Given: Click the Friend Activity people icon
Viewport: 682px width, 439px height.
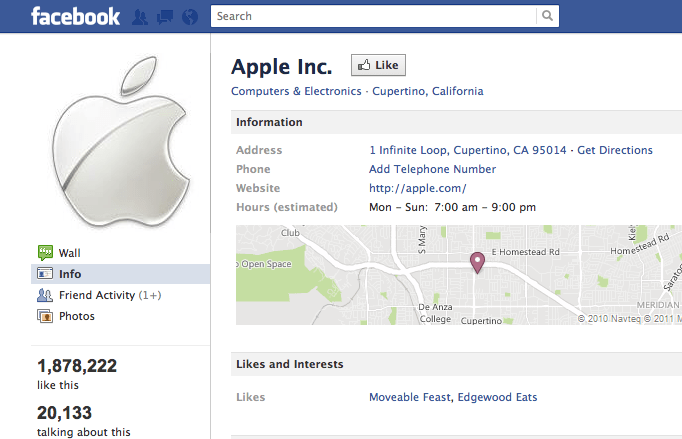Looking at the screenshot, I should coord(45,295).
